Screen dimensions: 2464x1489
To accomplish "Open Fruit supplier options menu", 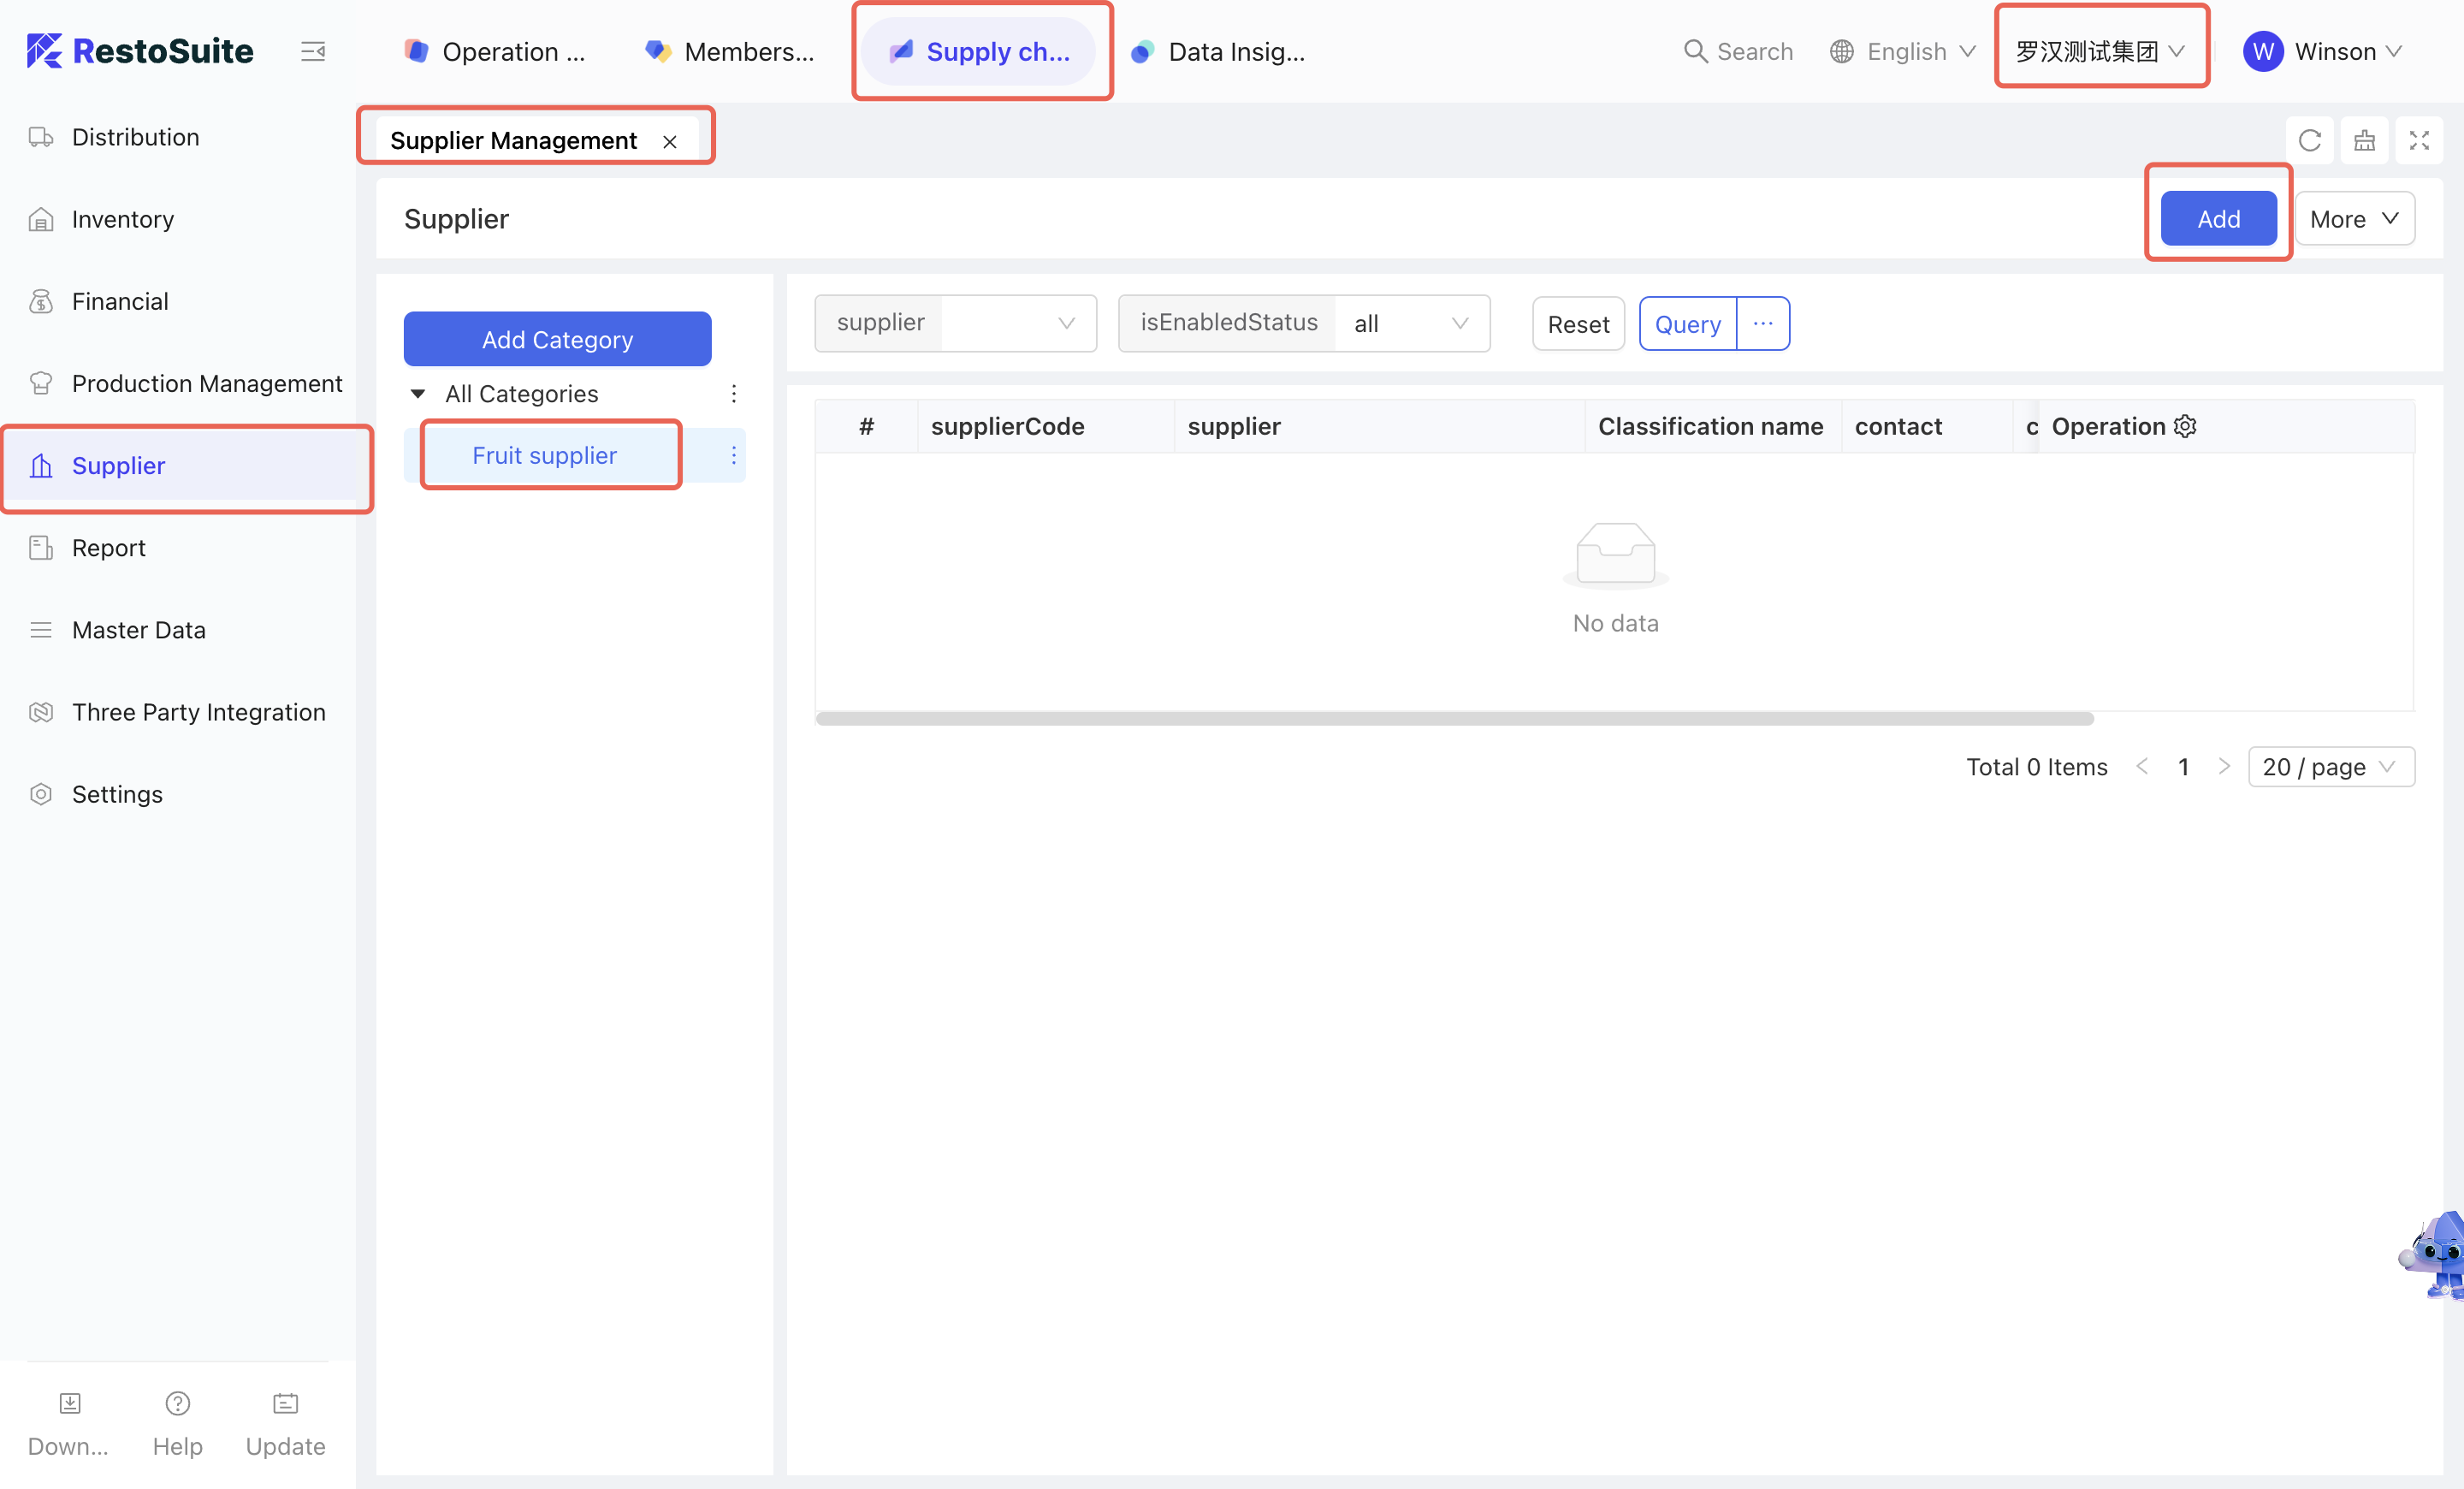I will pos(733,455).
